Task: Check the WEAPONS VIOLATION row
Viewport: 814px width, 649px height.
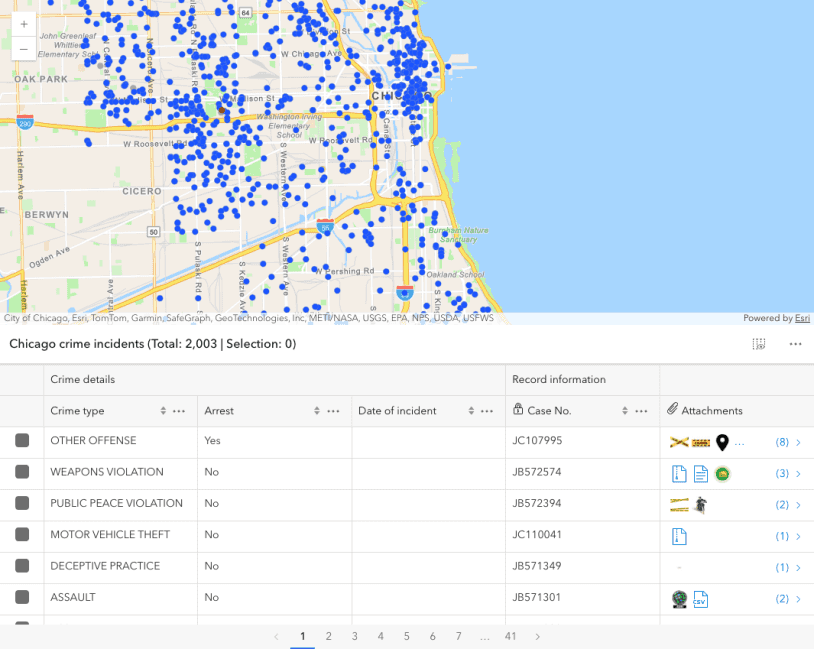Action: tap(22, 472)
